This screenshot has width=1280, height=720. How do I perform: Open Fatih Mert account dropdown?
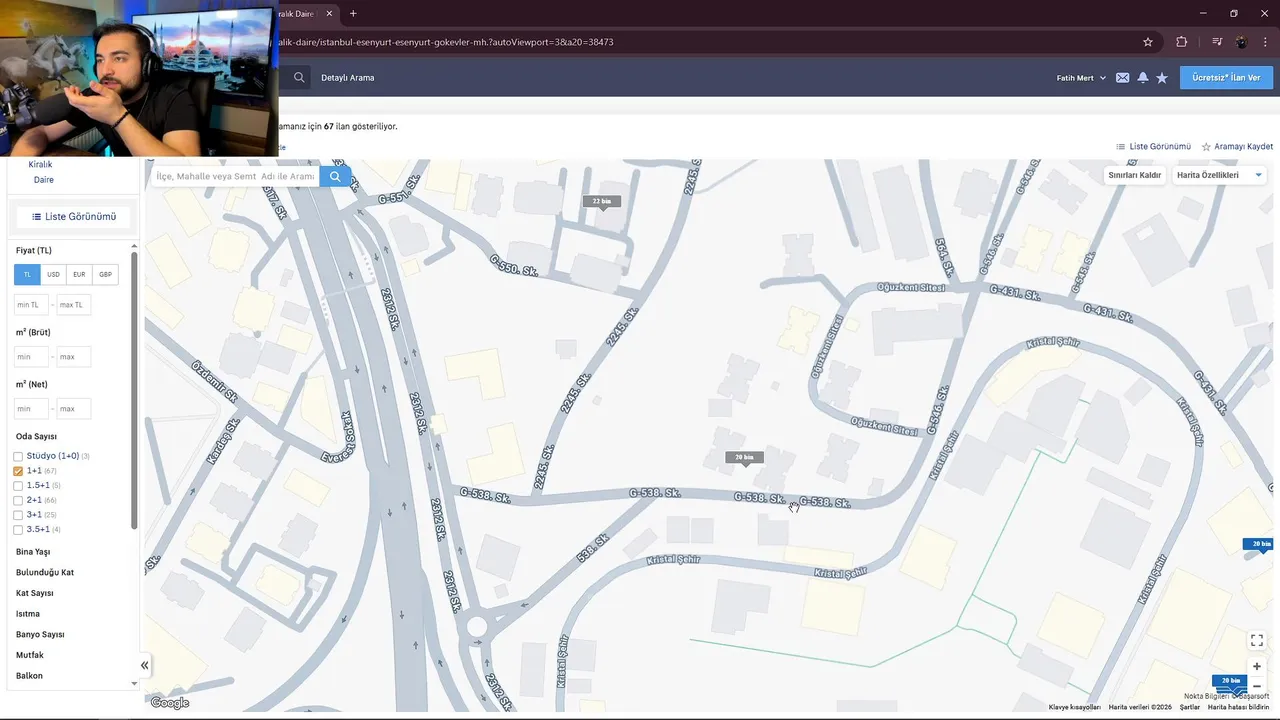click(x=1081, y=78)
